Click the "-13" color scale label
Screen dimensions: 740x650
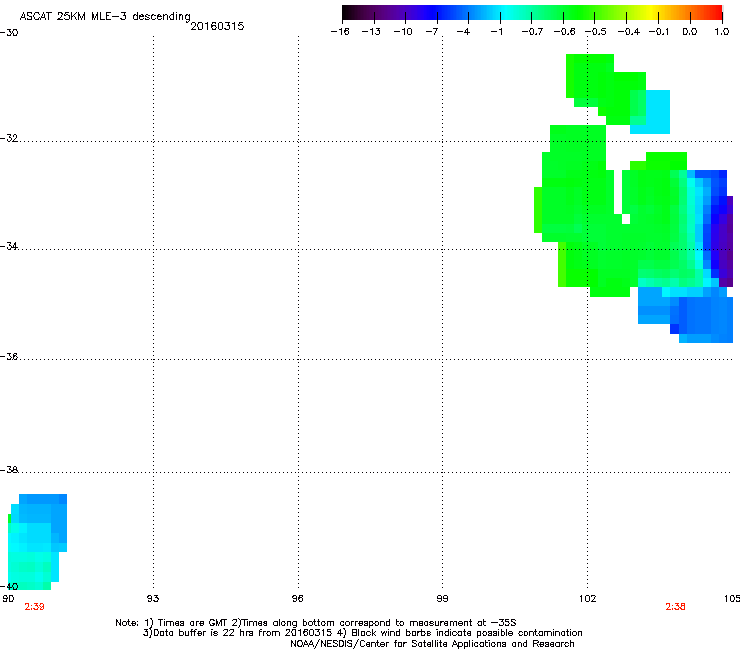(x=371, y=32)
